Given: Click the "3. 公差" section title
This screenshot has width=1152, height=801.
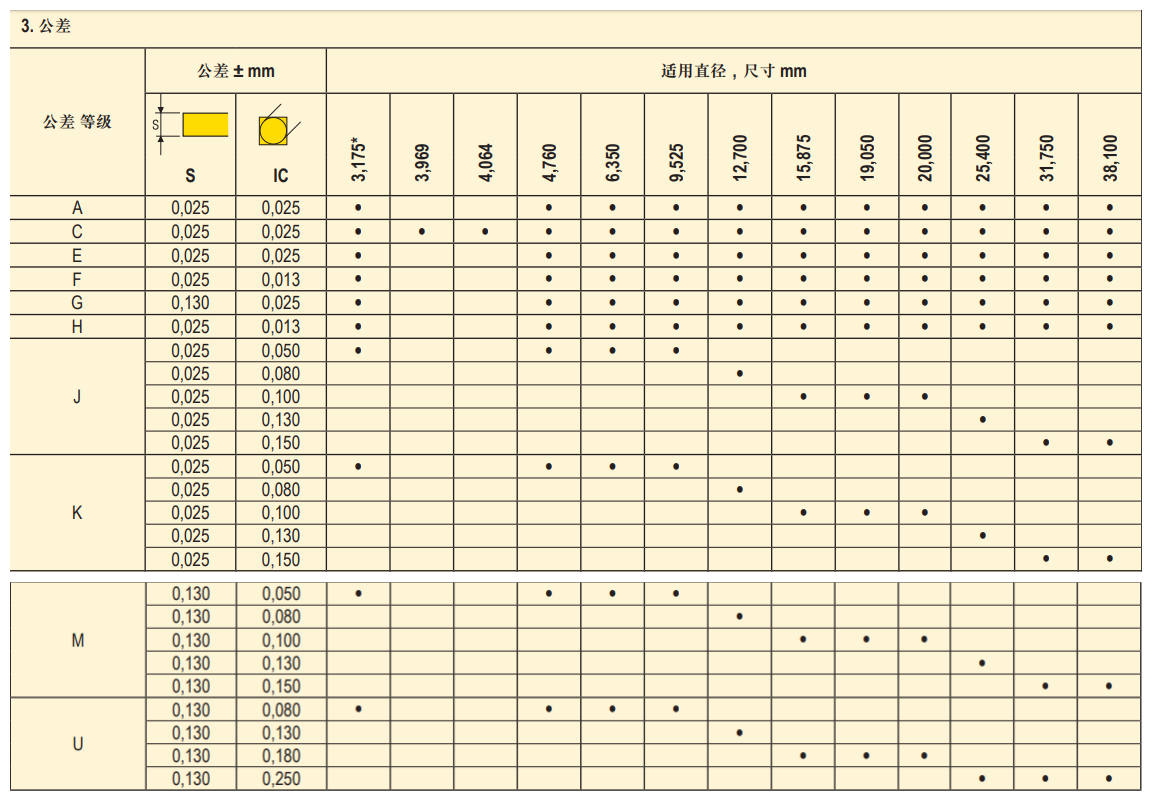Looking at the screenshot, I should click(x=46, y=28).
